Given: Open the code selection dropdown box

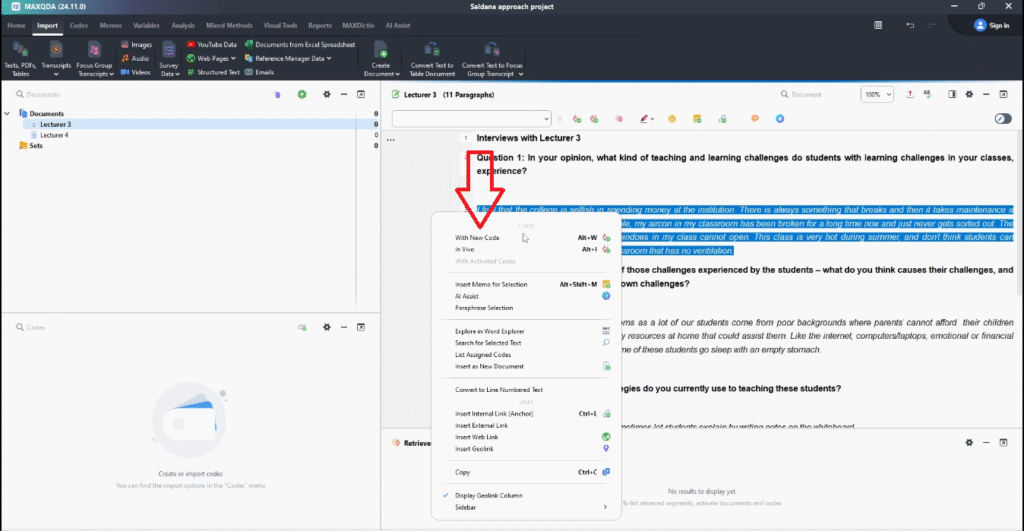Looking at the screenshot, I should (x=471, y=119).
